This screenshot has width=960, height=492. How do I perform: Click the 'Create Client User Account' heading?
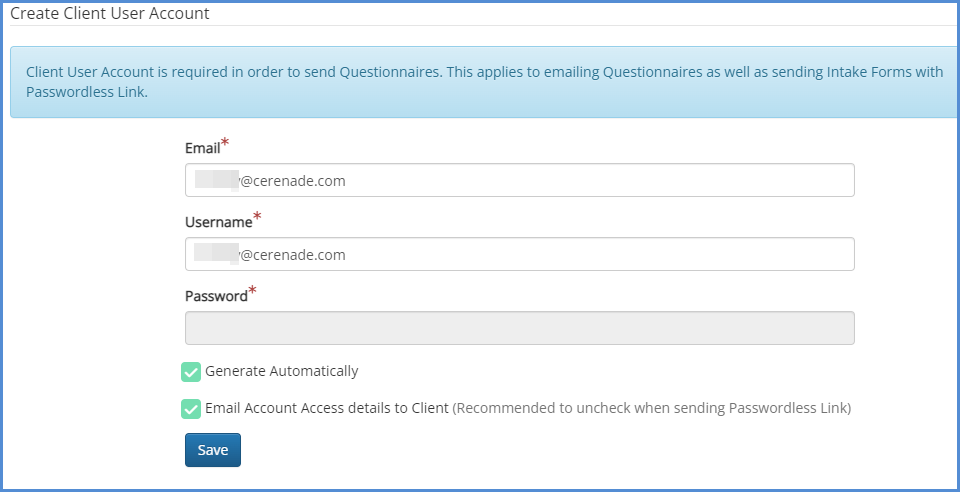(x=110, y=14)
